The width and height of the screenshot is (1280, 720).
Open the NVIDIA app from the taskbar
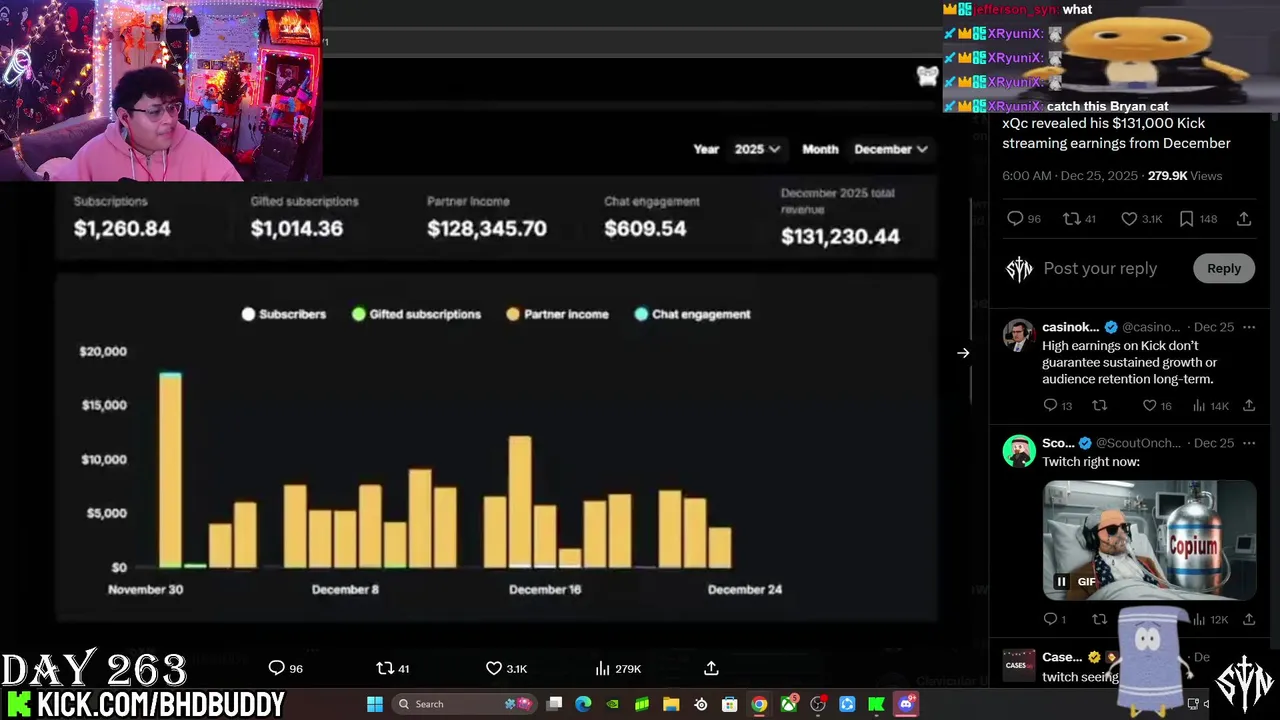(x=613, y=704)
